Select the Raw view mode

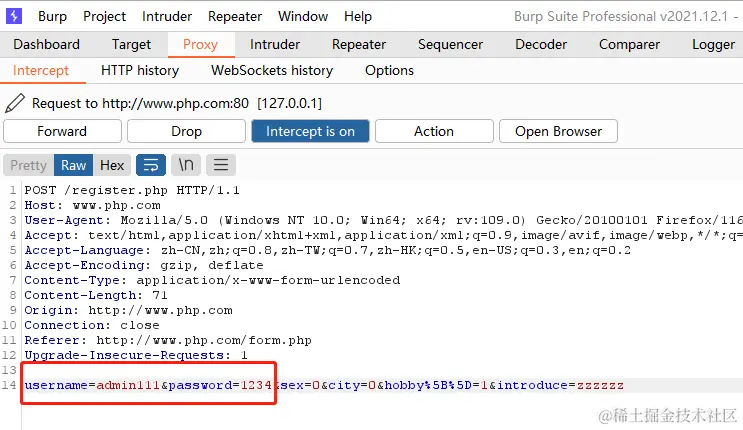(x=73, y=165)
